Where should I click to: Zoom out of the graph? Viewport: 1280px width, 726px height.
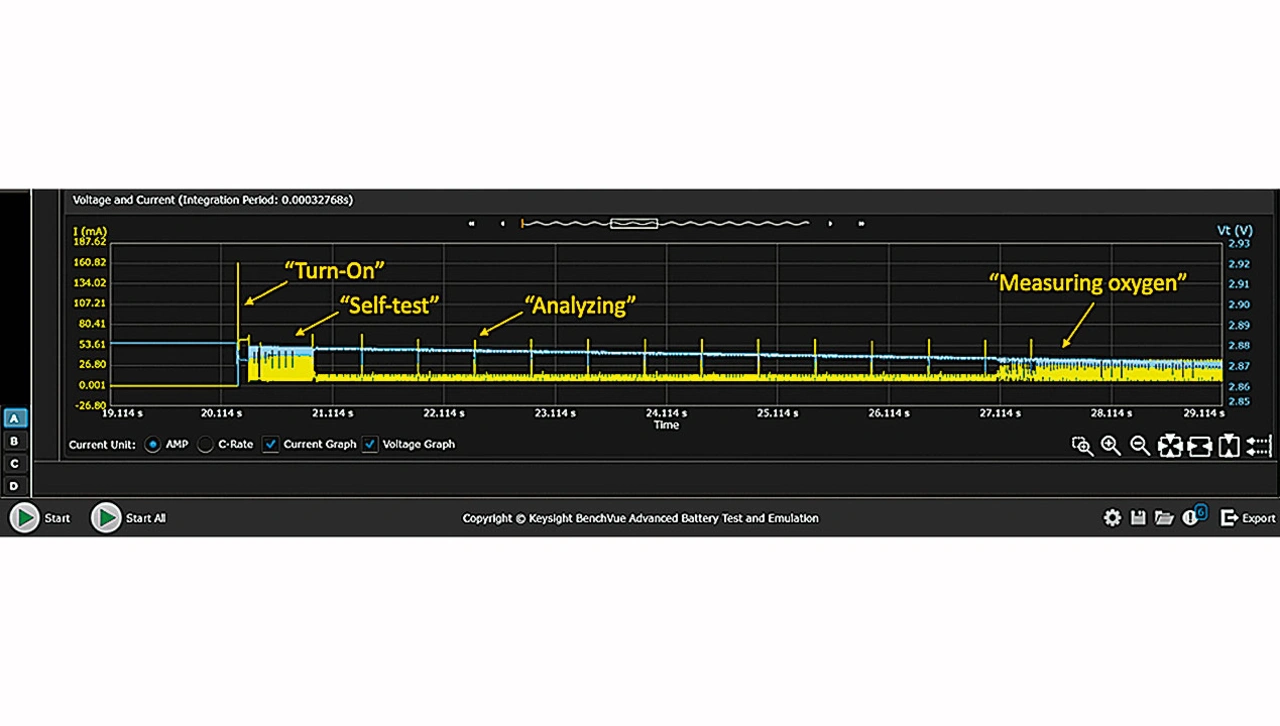point(1139,446)
